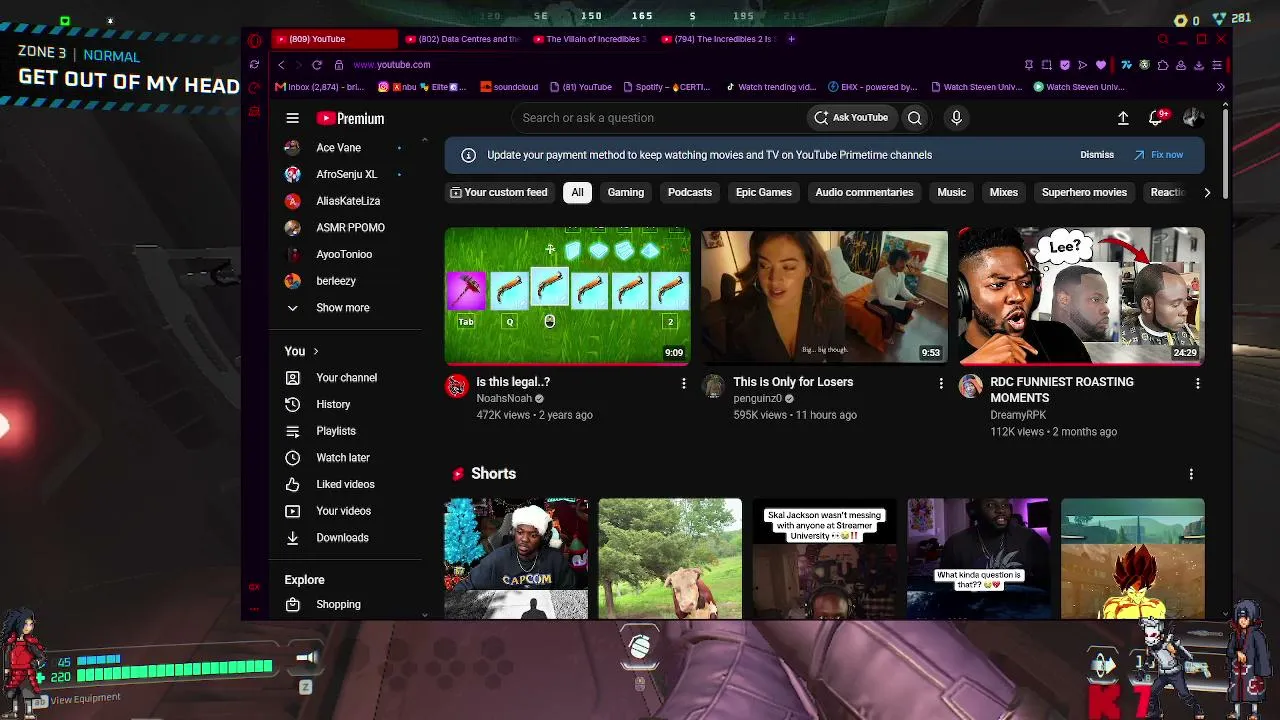The height and width of the screenshot is (720, 1280).
Task: Play the "This is Only for Losers" thumbnail
Action: [825, 296]
